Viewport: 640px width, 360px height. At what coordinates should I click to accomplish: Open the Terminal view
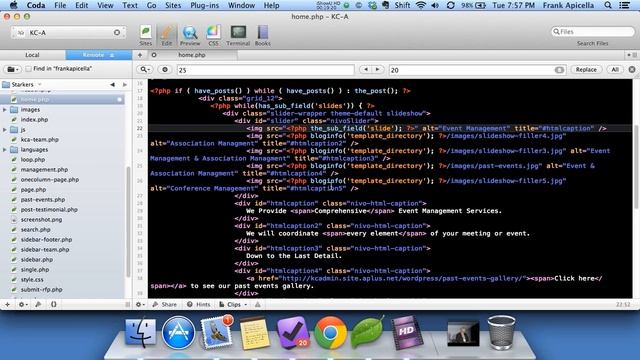pos(238,36)
